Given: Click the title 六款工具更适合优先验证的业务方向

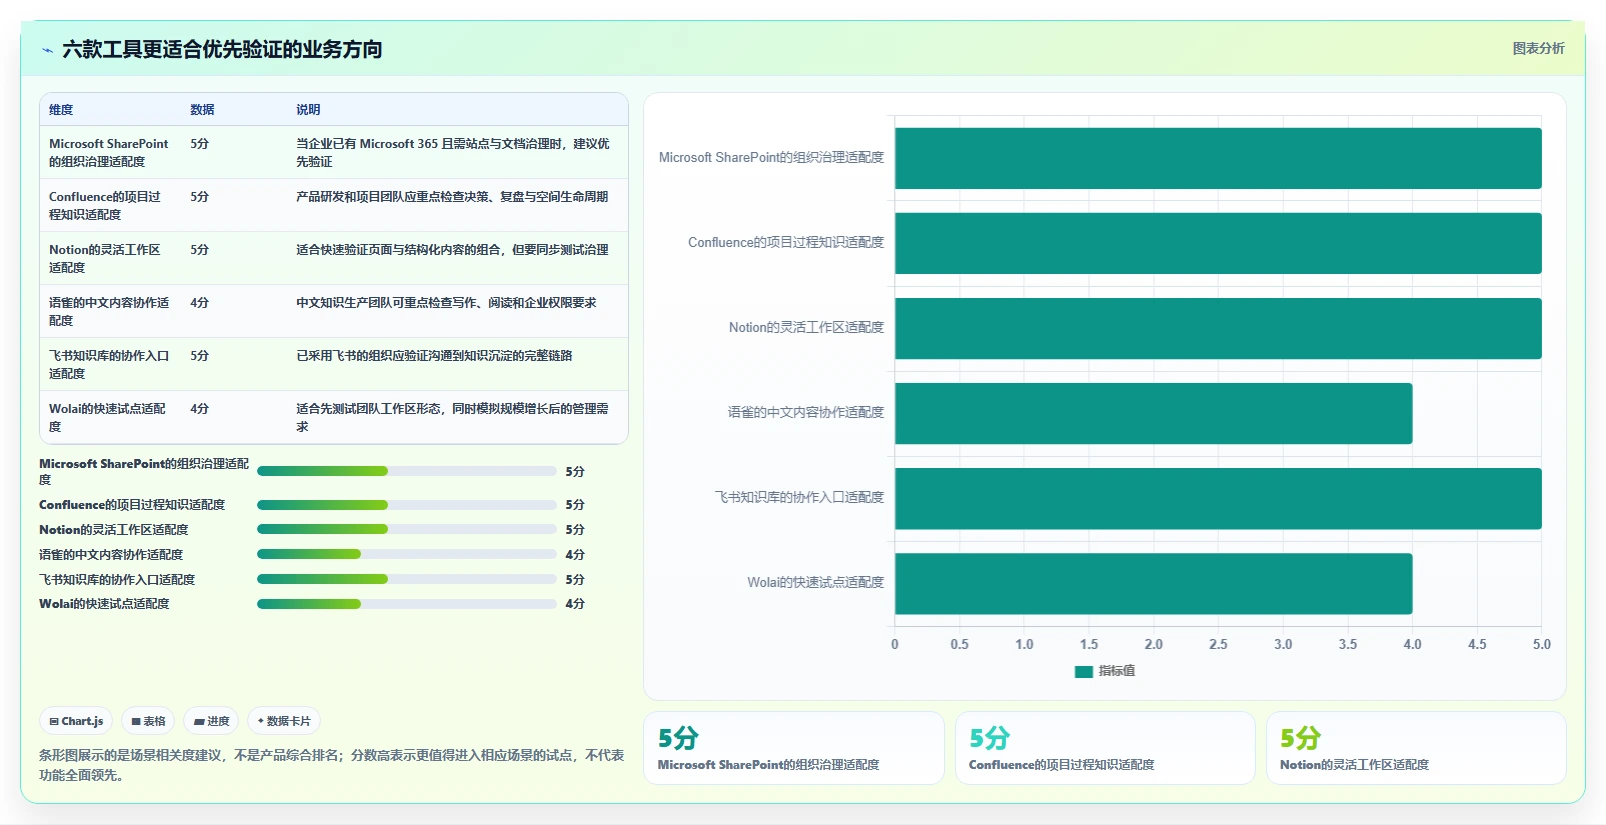Looking at the screenshot, I should 222,50.
